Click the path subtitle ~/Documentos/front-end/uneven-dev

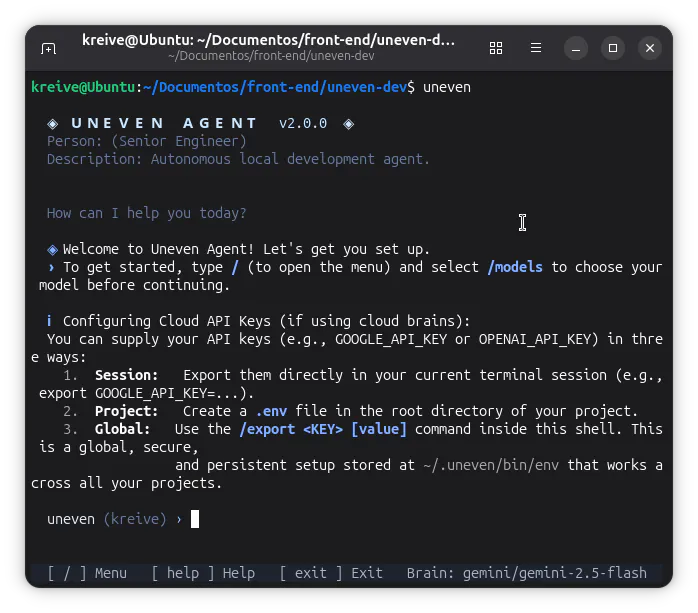point(271,56)
